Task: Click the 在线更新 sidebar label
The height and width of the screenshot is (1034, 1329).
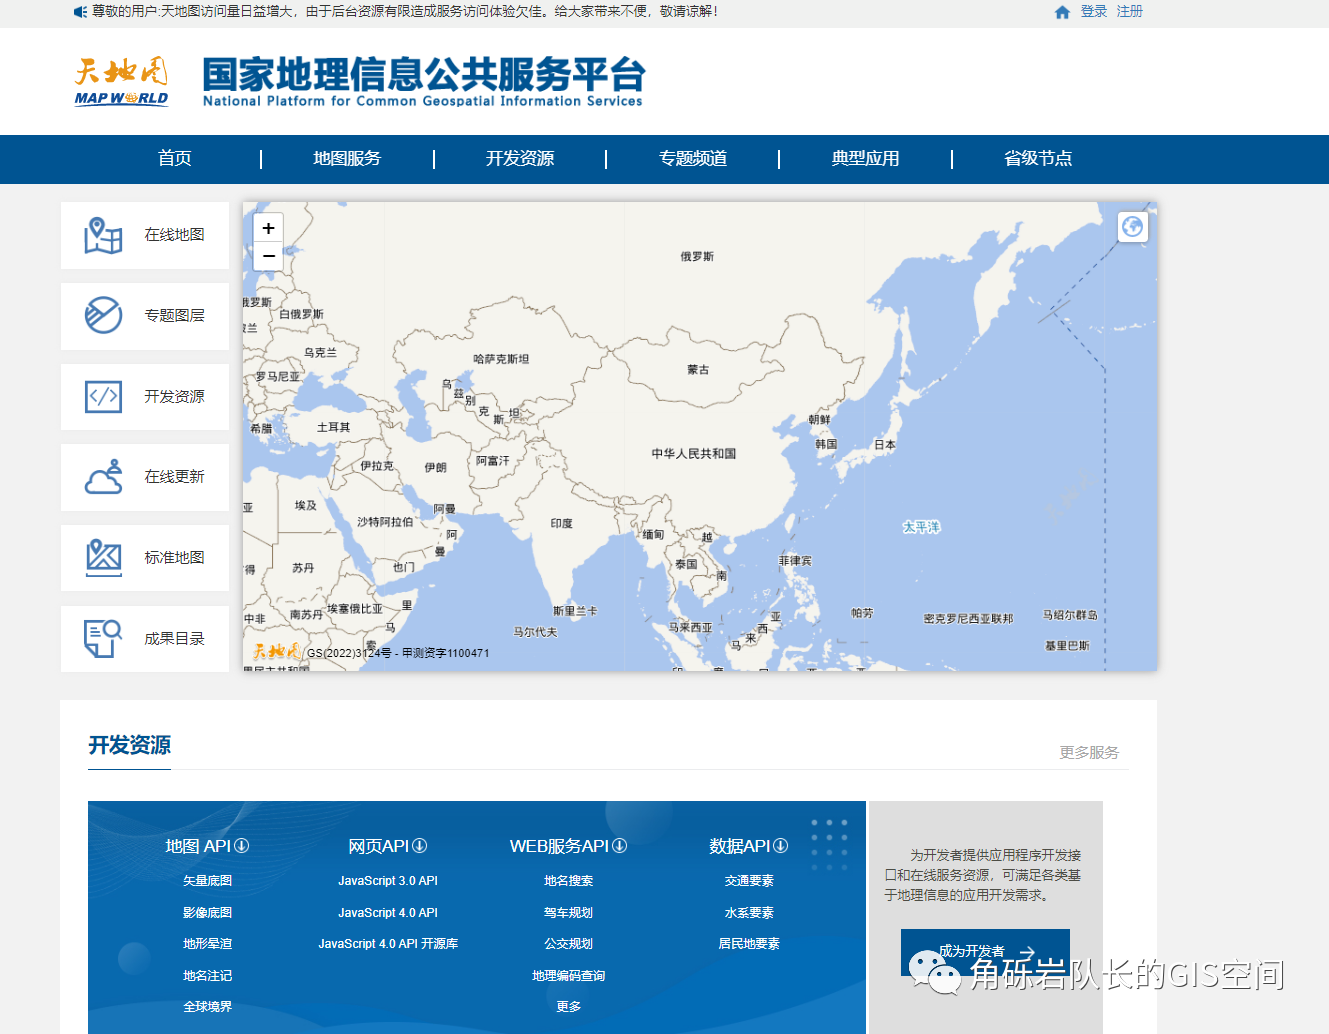Action: pyautogui.click(x=174, y=477)
